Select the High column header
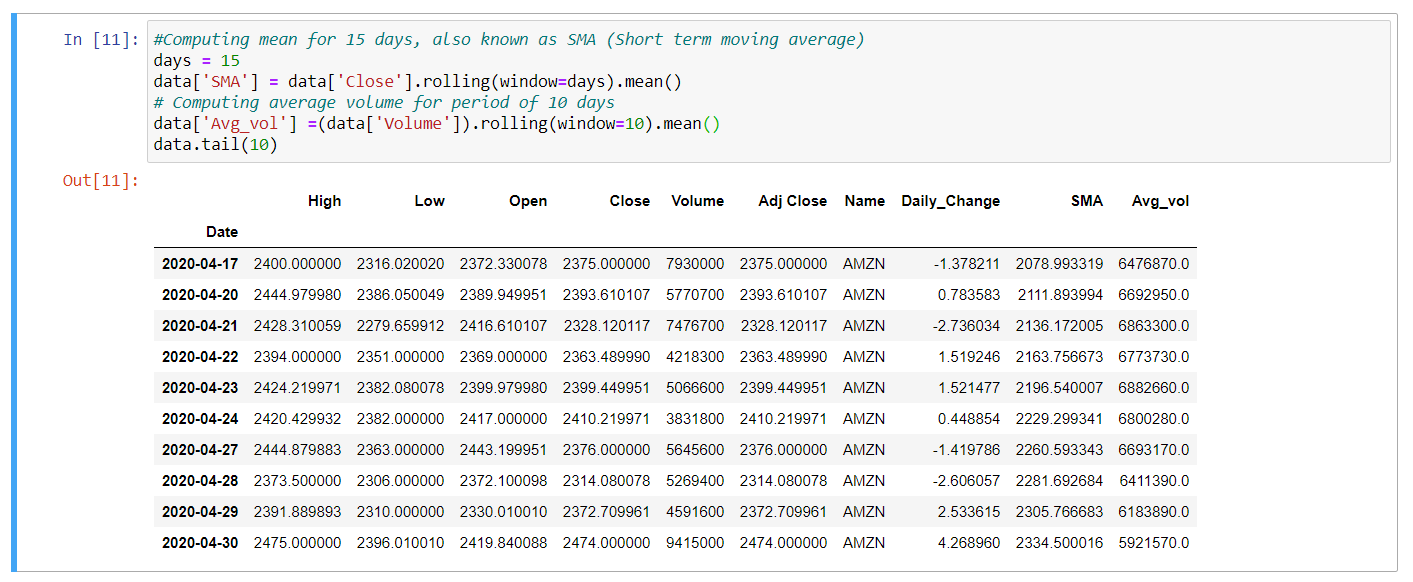This screenshot has height=582, width=1413. pyautogui.click(x=324, y=201)
